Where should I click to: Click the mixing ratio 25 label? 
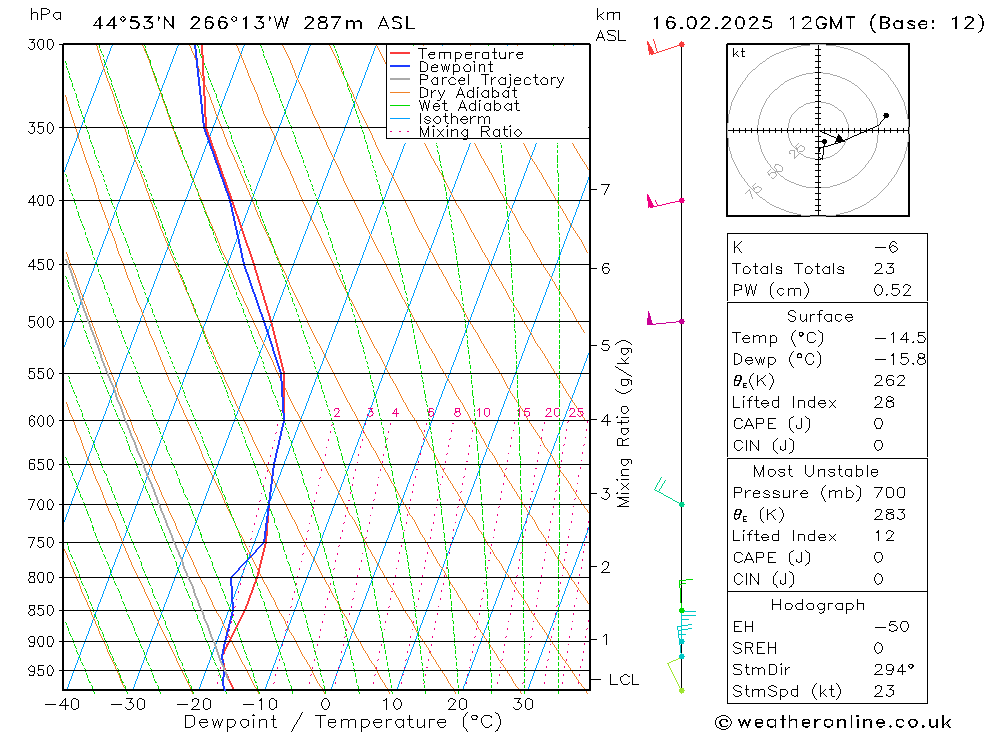pyautogui.click(x=577, y=412)
